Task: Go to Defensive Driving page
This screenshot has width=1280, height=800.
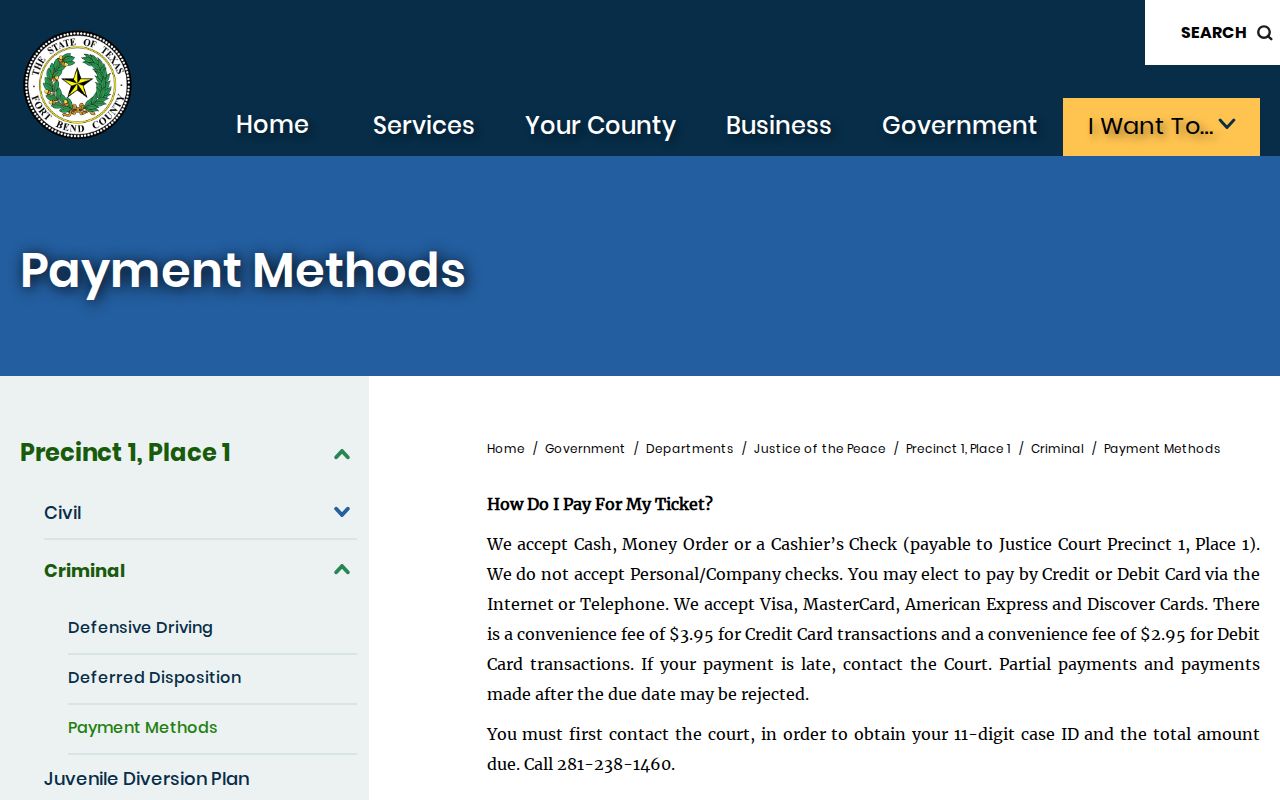Action: [x=140, y=628]
